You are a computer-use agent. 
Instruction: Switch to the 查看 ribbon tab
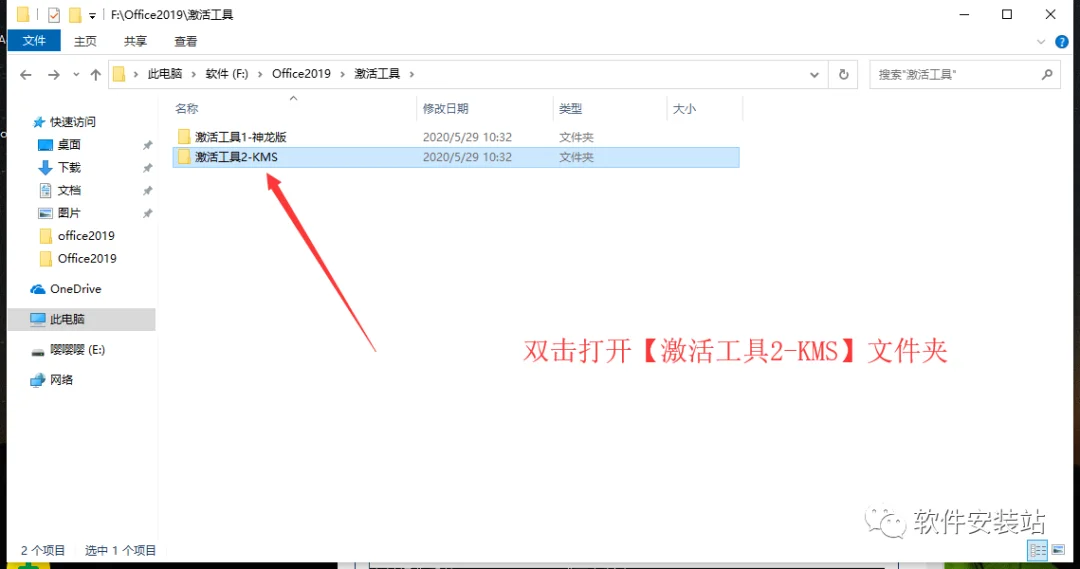click(185, 41)
